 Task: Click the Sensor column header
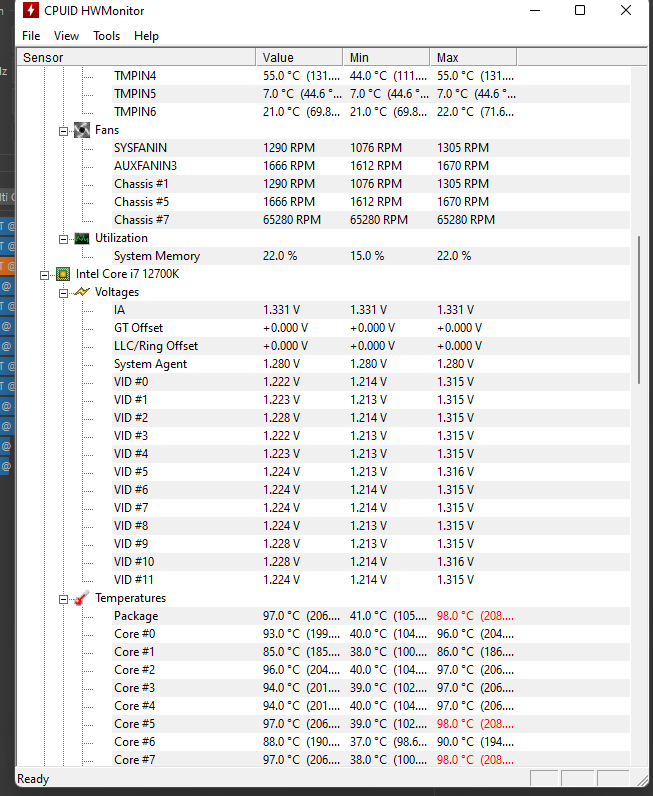tap(136, 57)
